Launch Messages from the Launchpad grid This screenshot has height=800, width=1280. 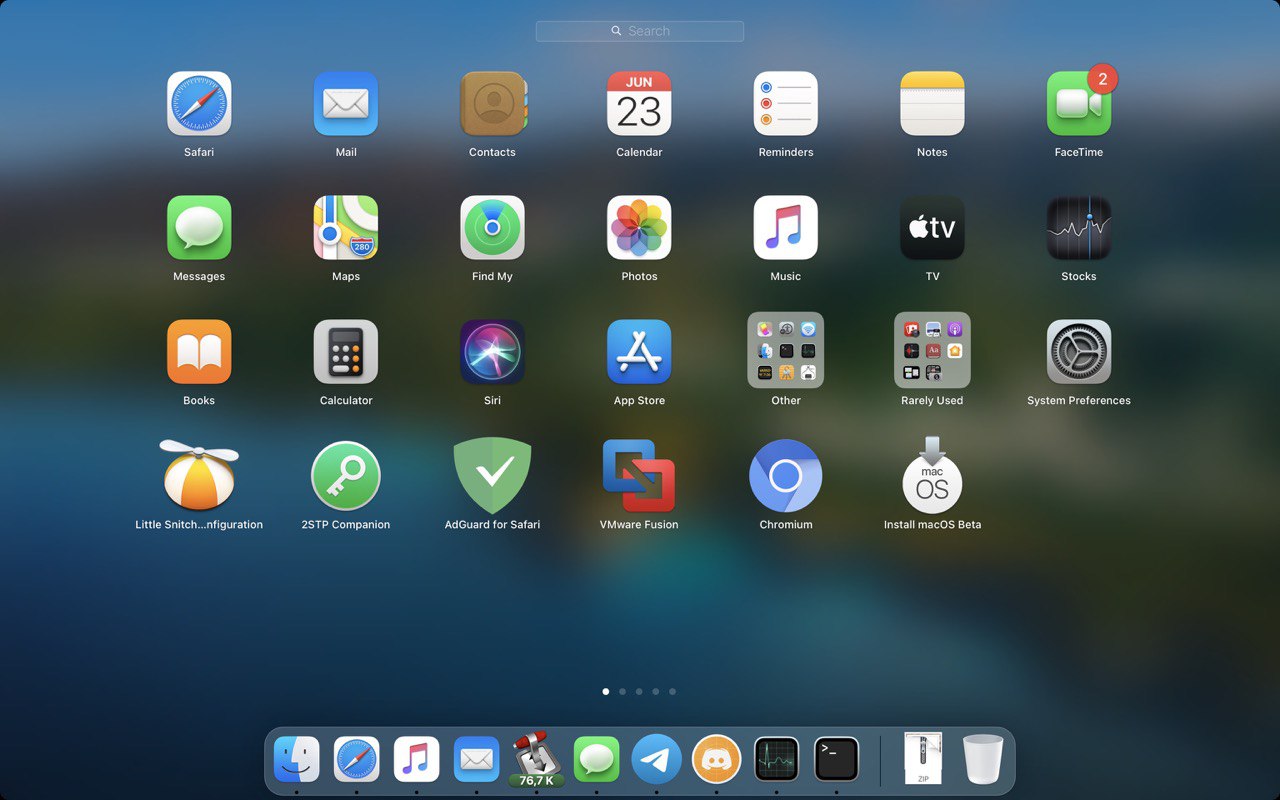[x=199, y=227]
